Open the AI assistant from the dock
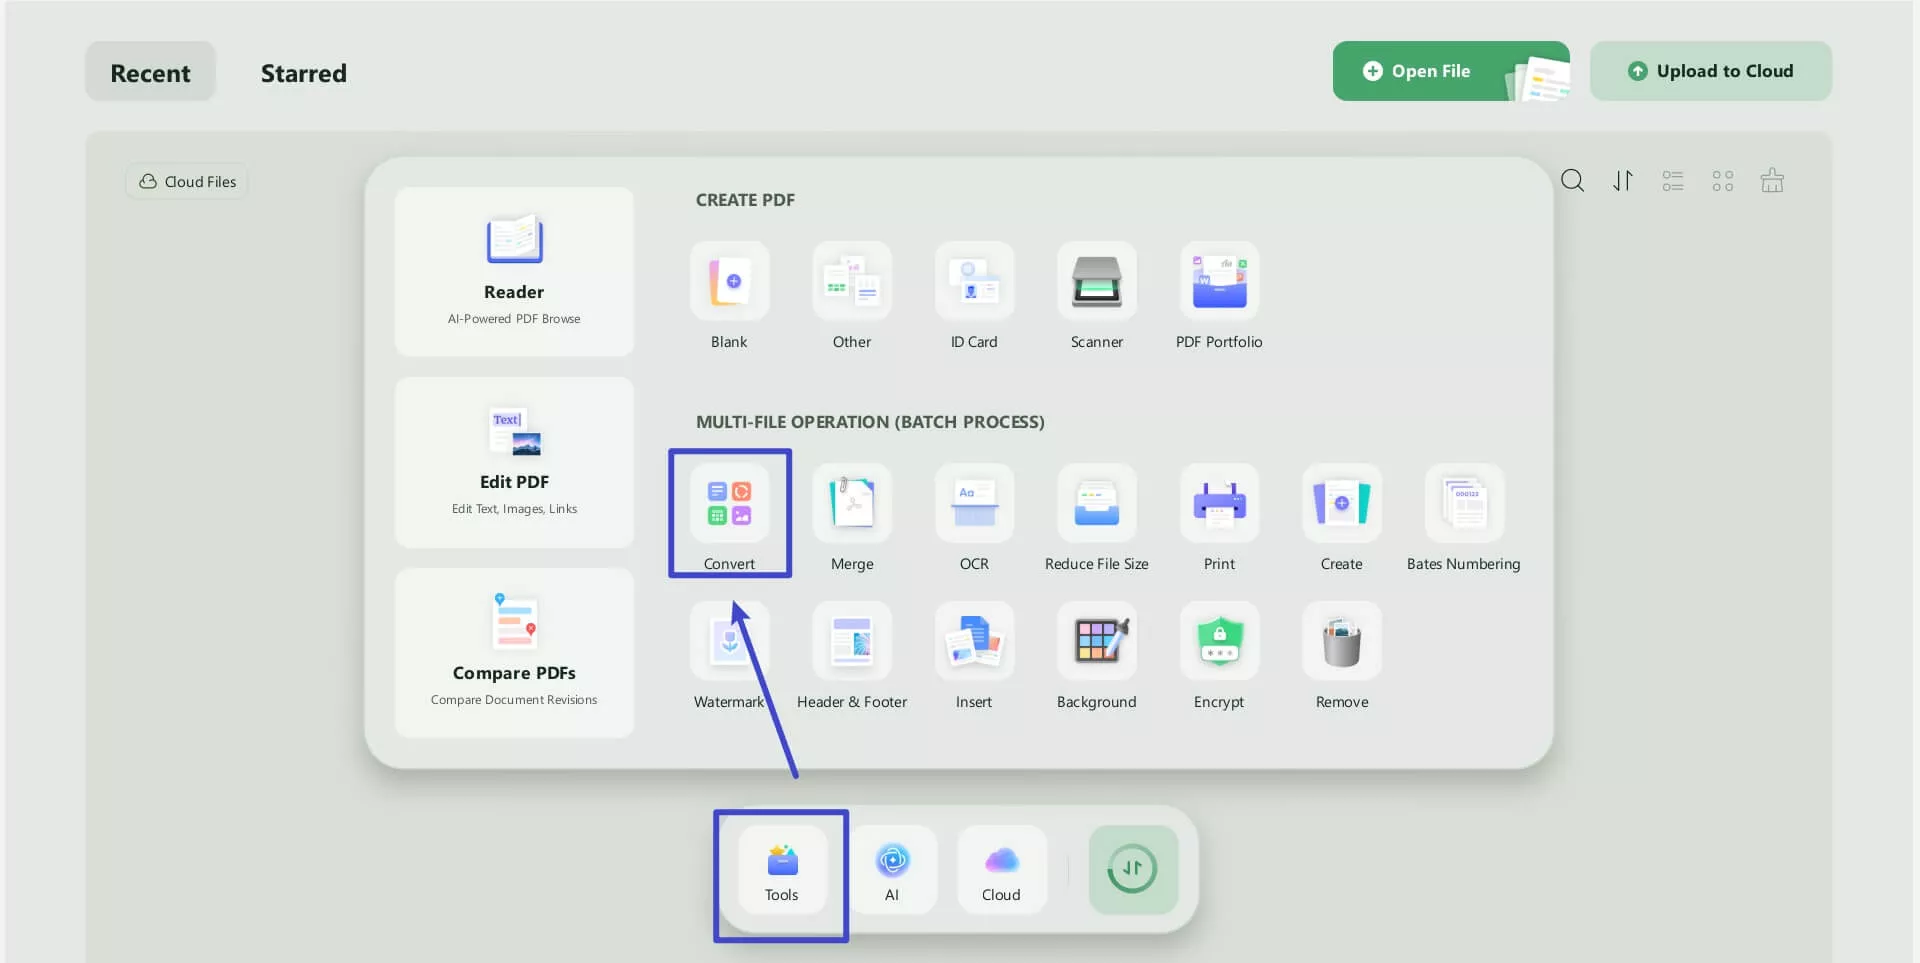 click(x=893, y=868)
